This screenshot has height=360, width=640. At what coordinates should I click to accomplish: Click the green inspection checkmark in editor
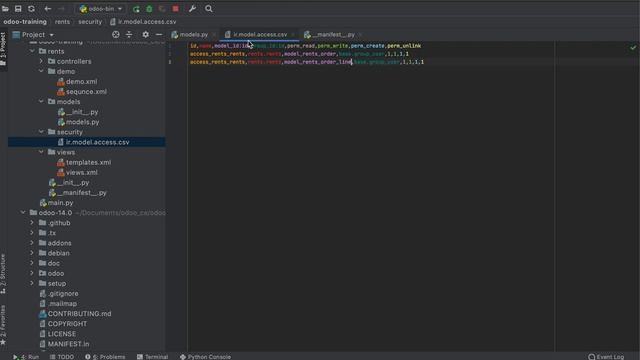tap(633, 47)
